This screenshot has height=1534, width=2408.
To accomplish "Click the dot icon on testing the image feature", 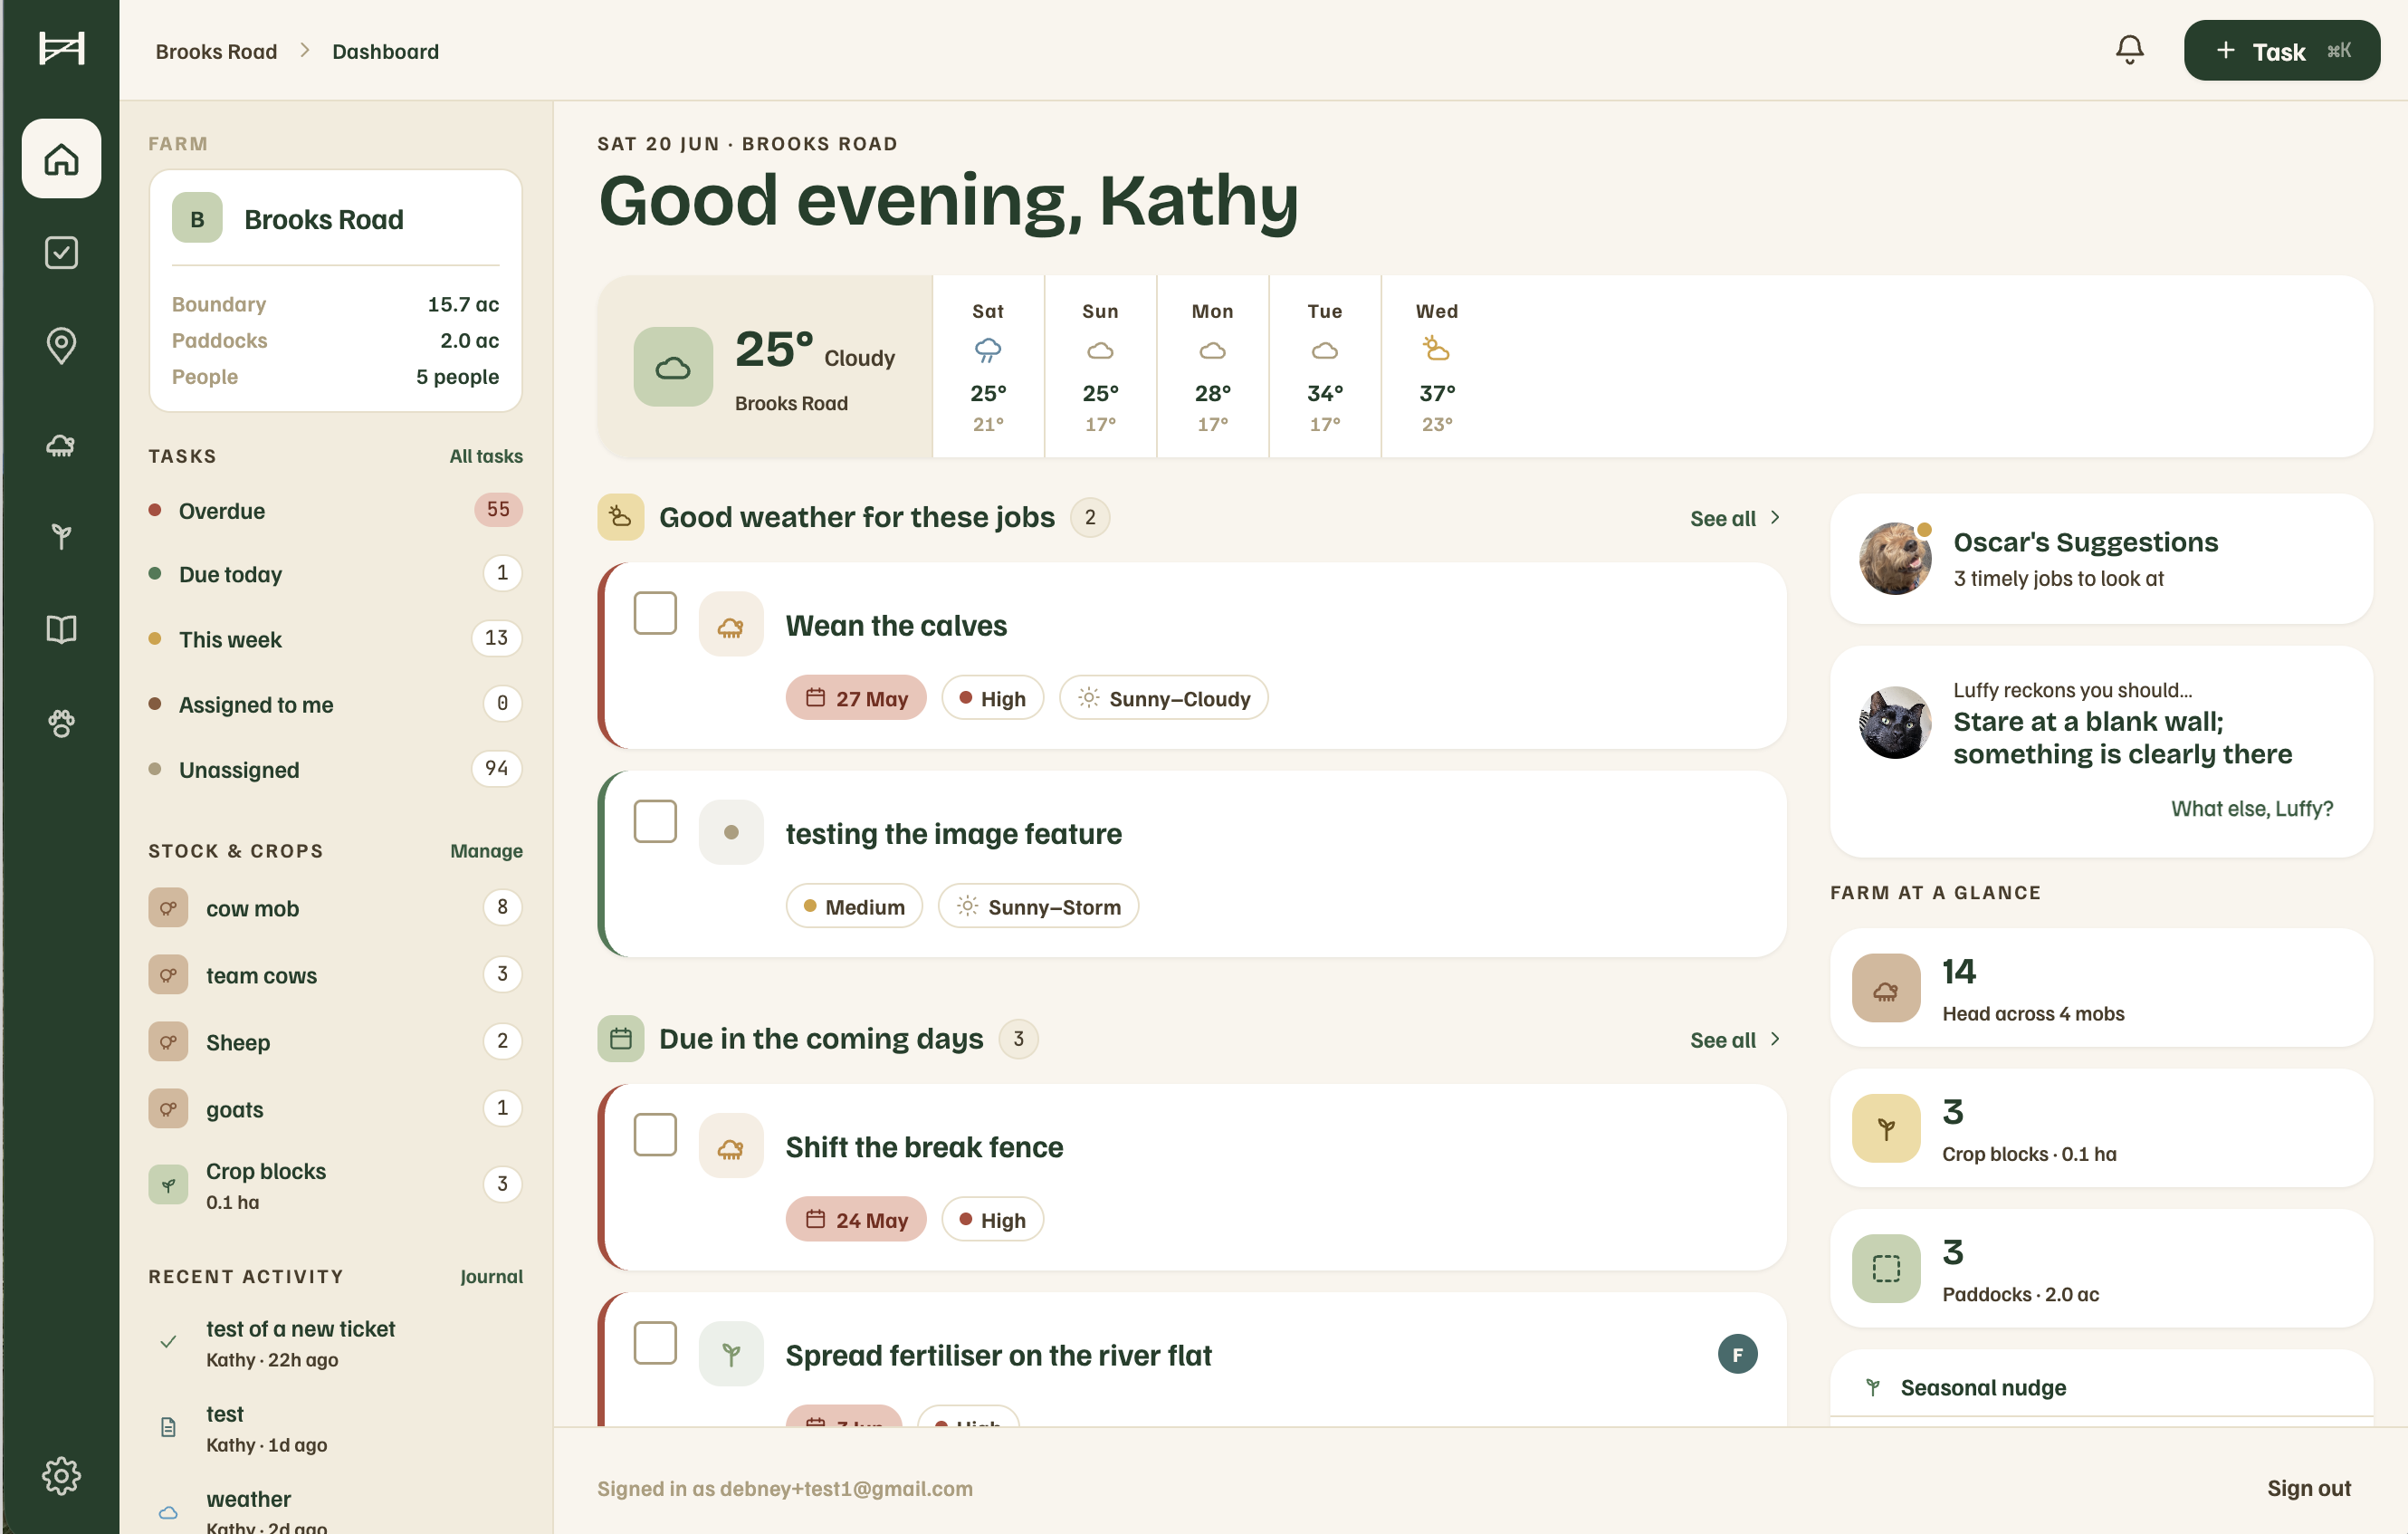I will tap(731, 832).
